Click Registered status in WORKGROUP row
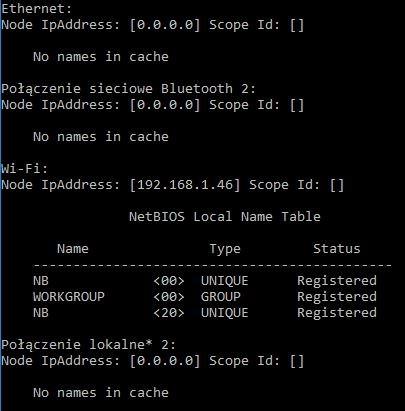 point(337,297)
